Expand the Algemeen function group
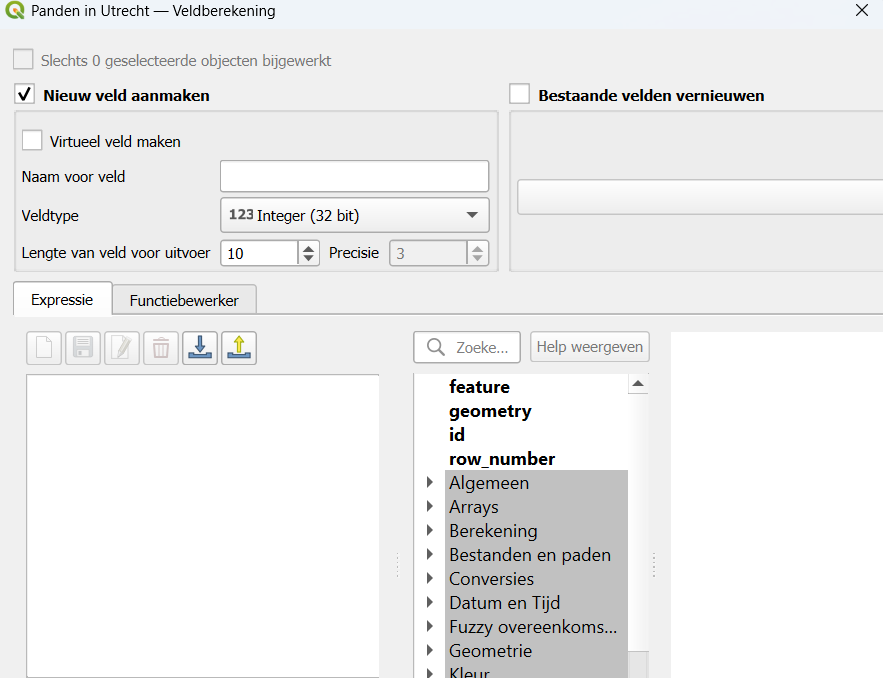883x678 pixels. [430, 482]
